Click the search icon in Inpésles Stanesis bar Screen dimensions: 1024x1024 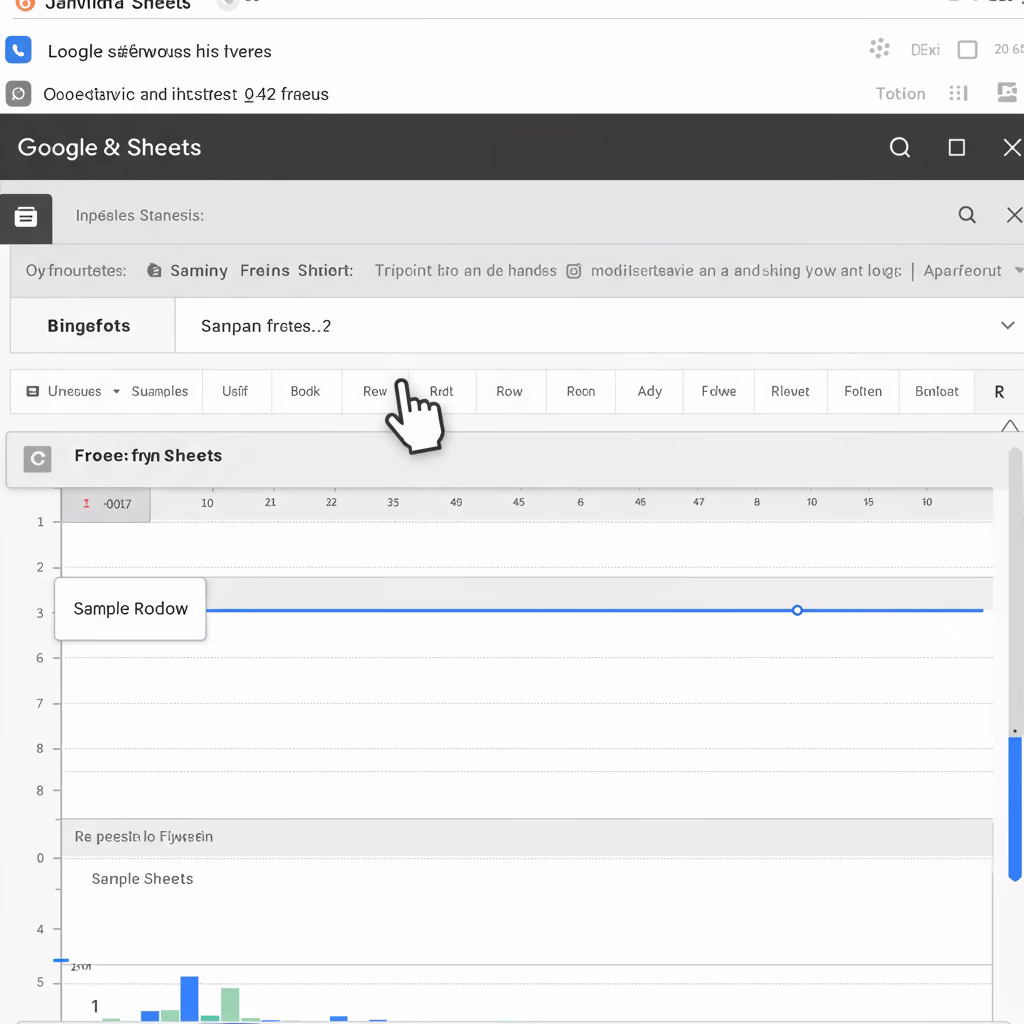coord(967,215)
